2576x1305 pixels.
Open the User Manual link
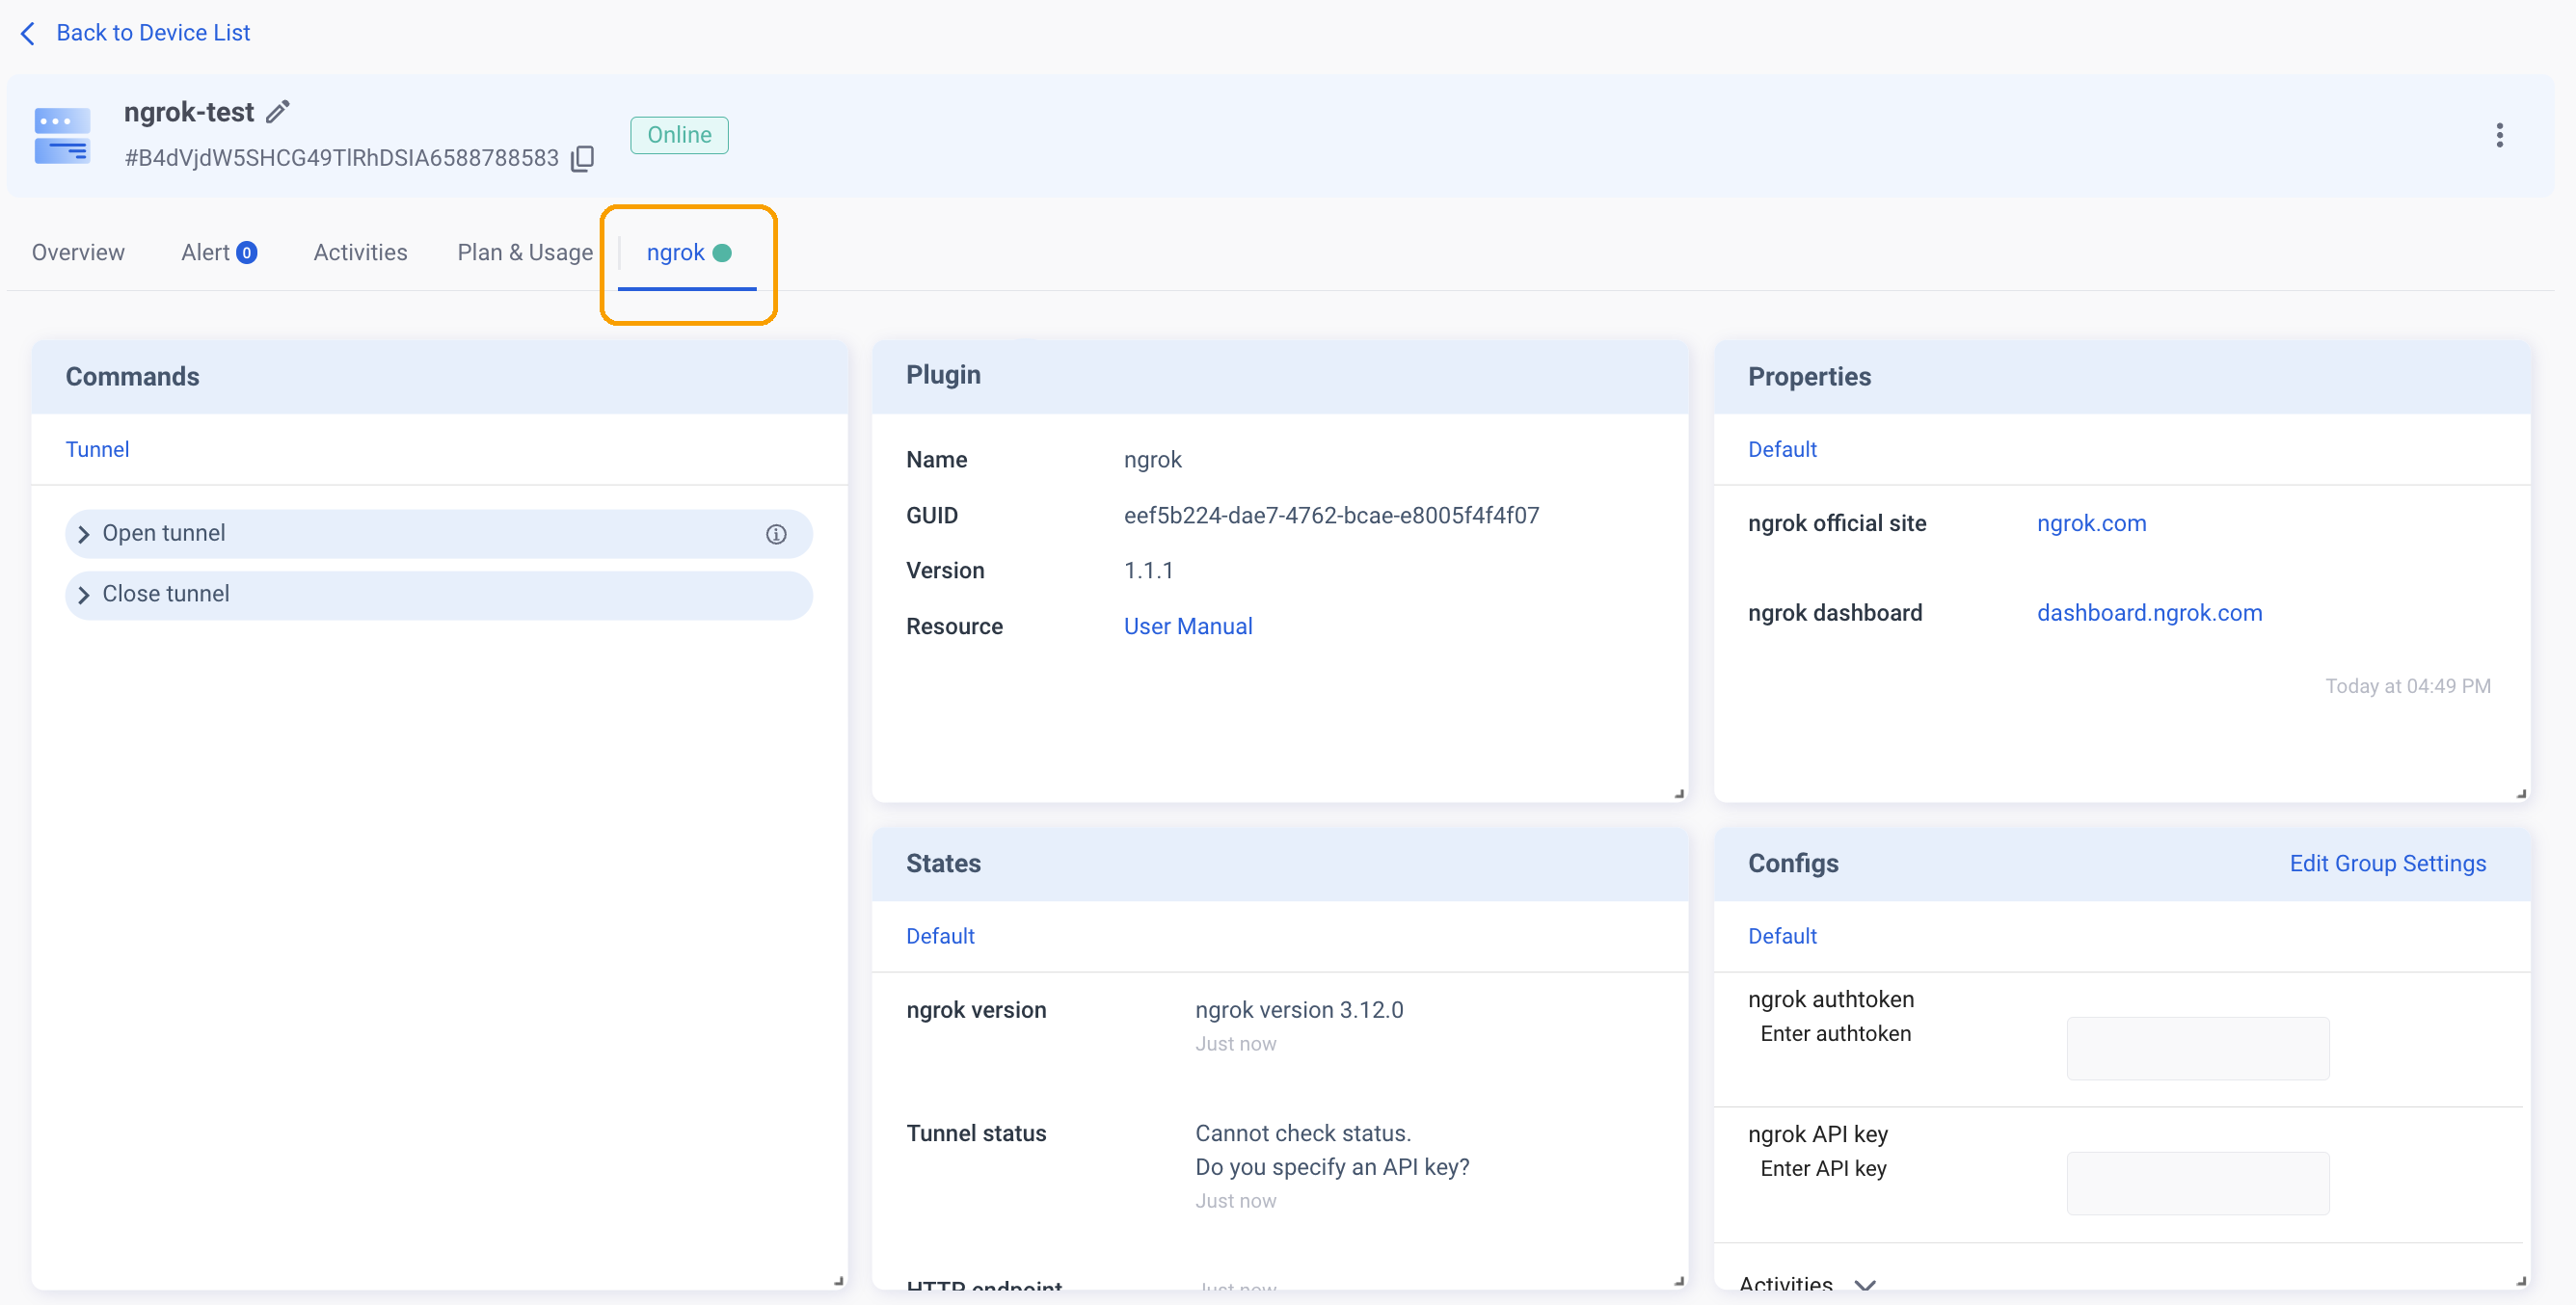(x=1187, y=627)
